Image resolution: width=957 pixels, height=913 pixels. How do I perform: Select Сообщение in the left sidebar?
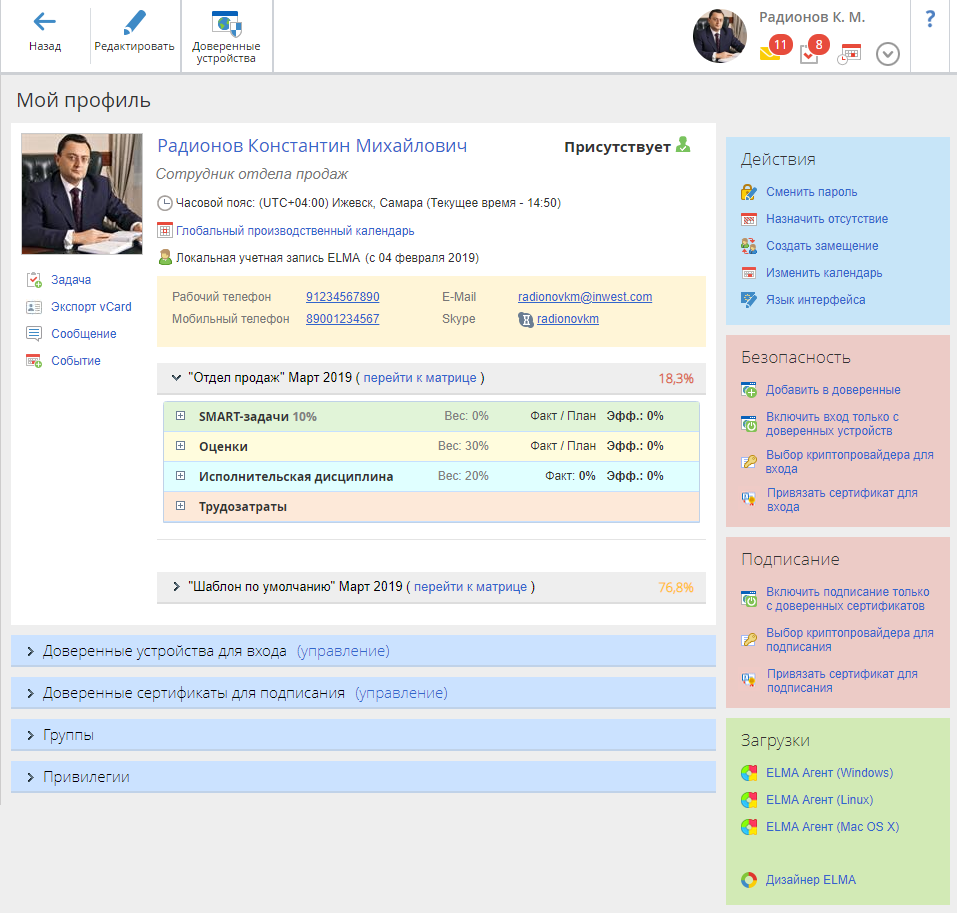pyautogui.click(x=84, y=334)
